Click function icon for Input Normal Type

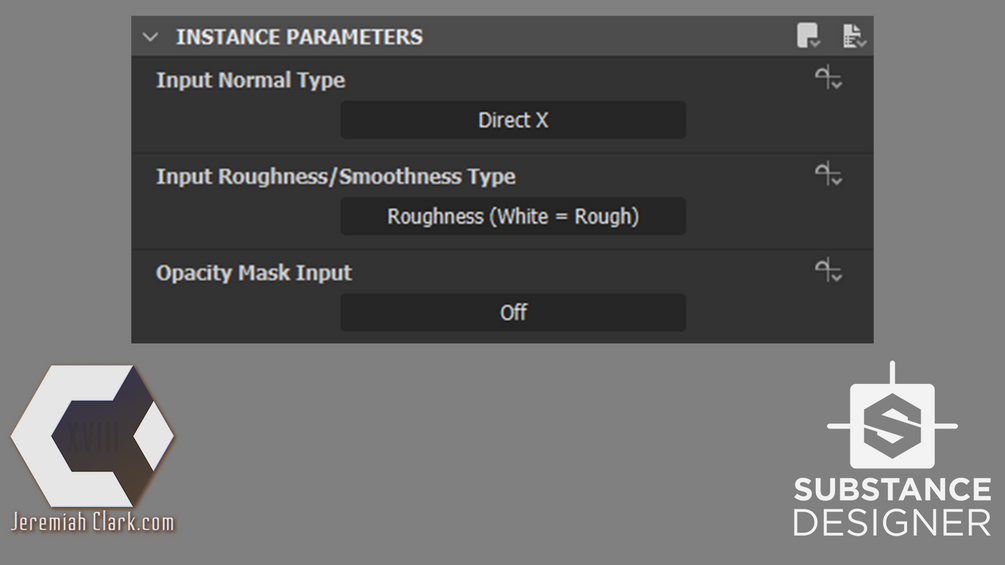coord(828,79)
